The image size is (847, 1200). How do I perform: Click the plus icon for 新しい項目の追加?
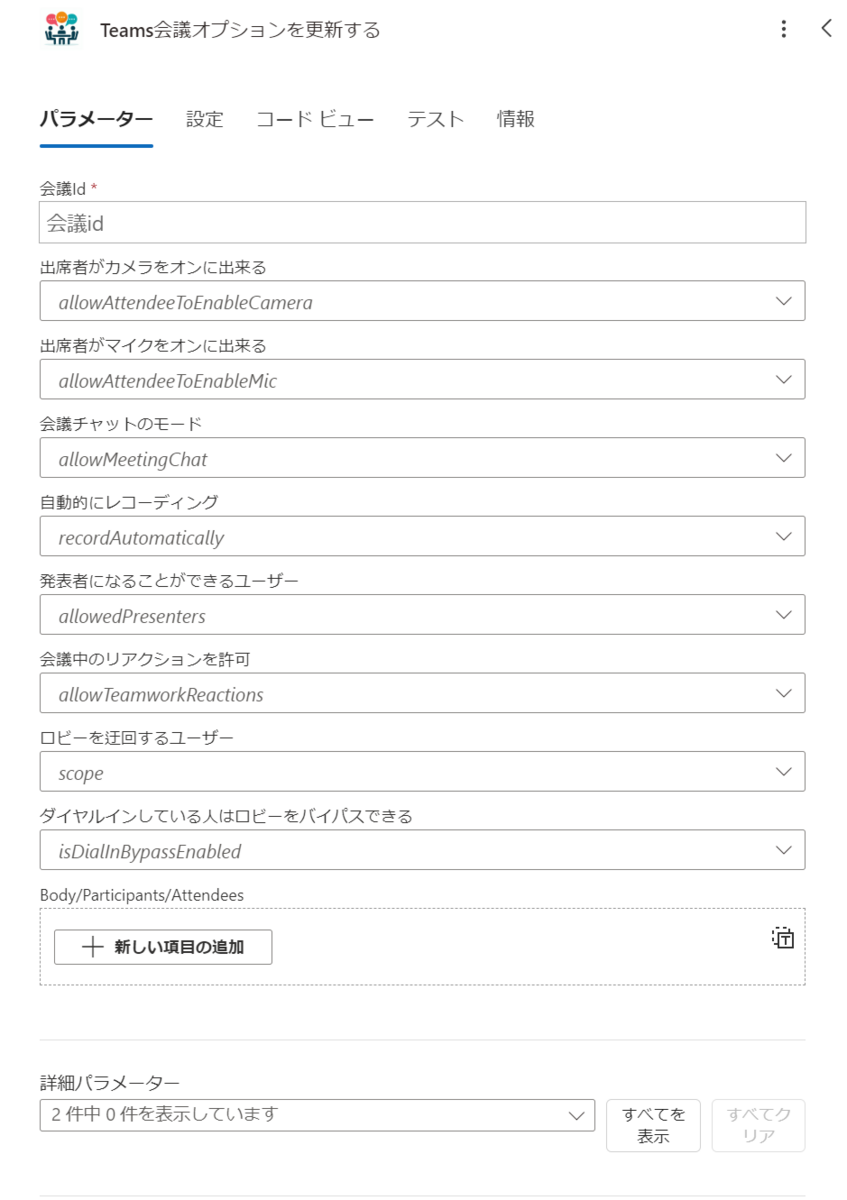click(92, 947)
